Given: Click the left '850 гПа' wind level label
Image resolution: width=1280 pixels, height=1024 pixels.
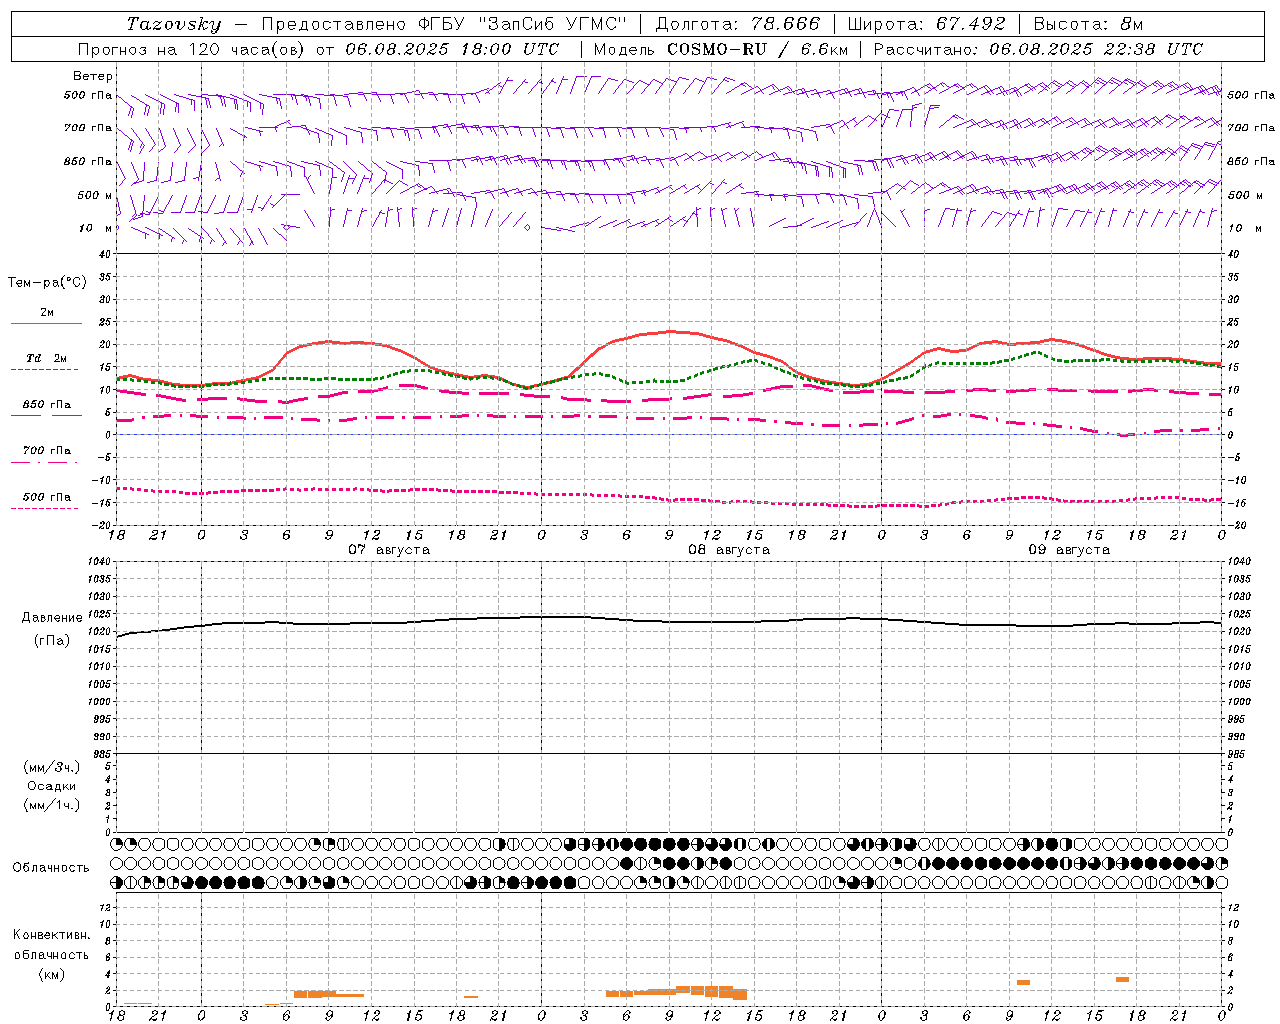Looking at the screenshot, I should pyautogui.click(x=88, y=161).
